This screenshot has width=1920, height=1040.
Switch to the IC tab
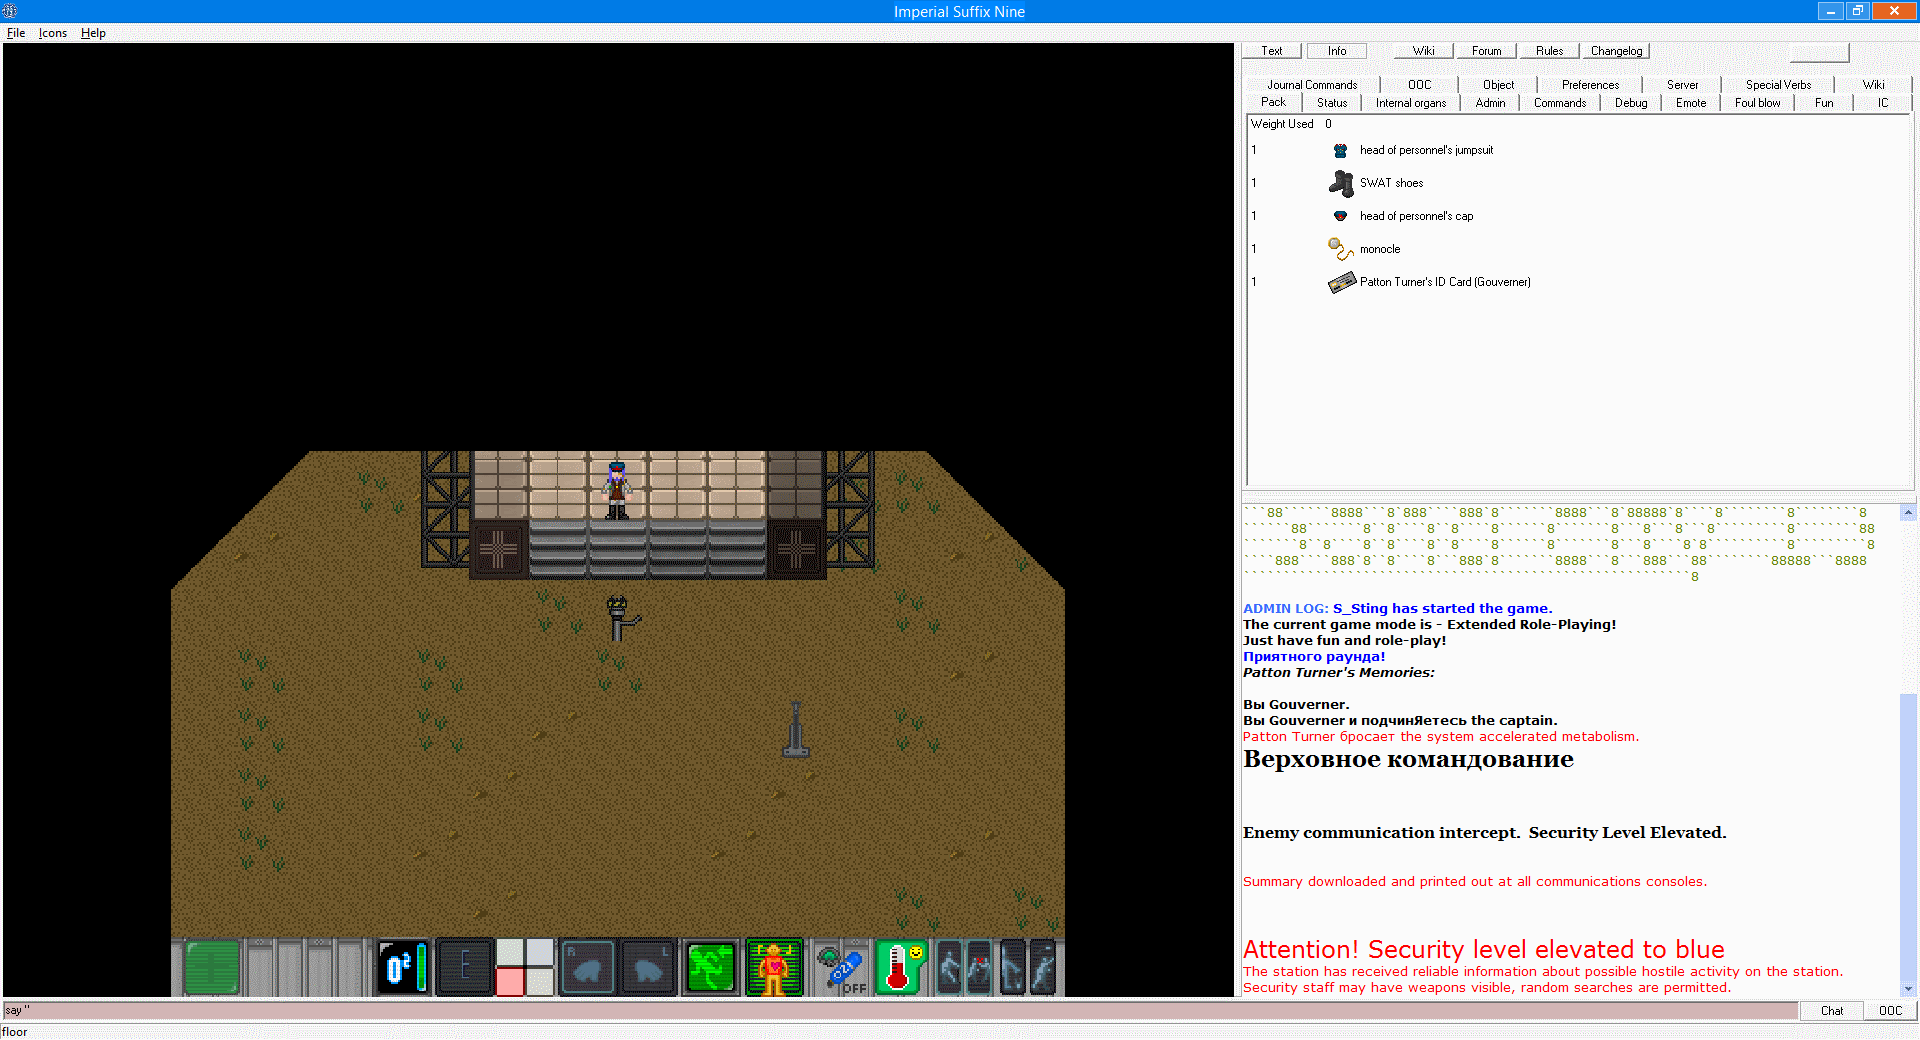coord(1883,103)
